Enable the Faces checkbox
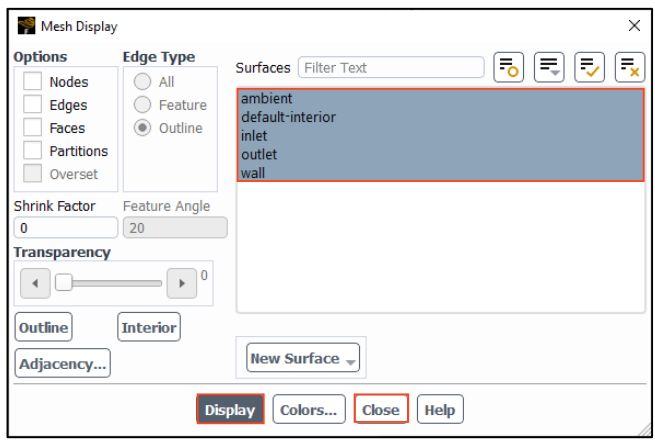Viewport: 655px width, 447px height. pyautogui.click(x=34, y=128)
